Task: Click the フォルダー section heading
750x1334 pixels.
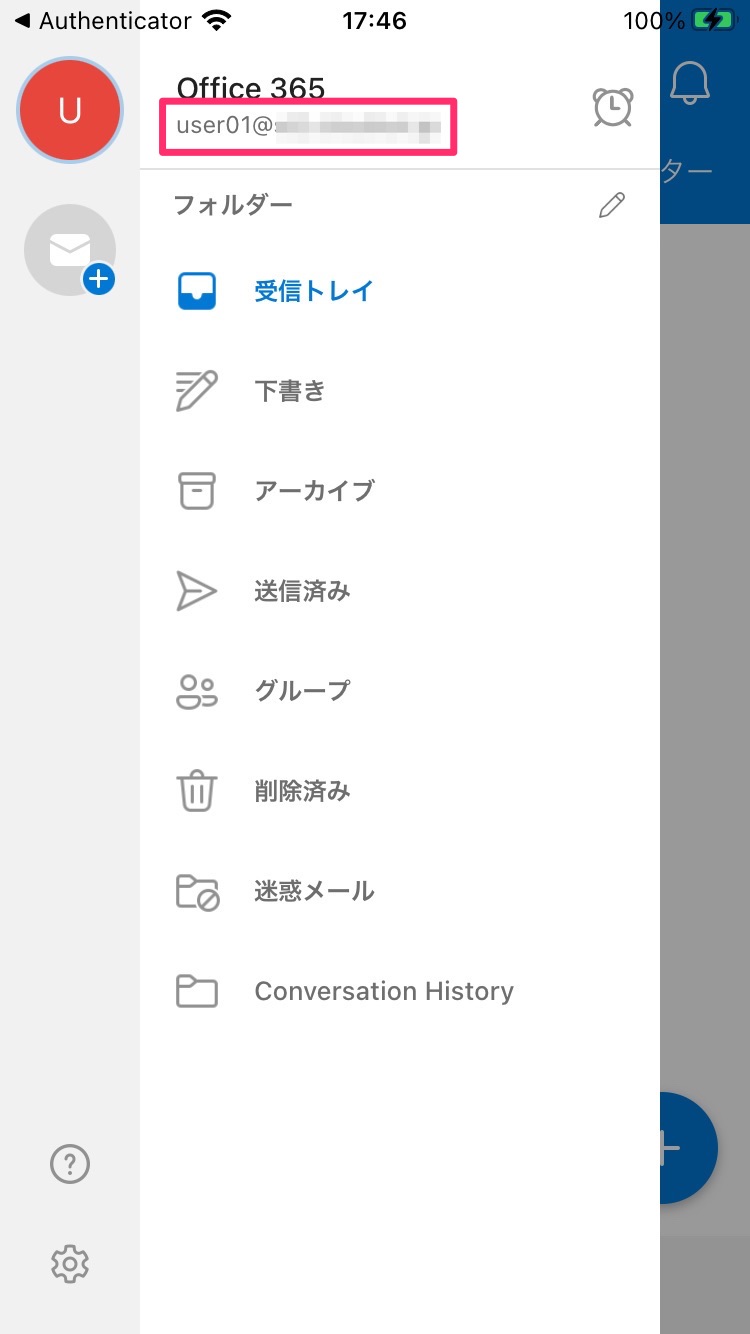Action: [233, 205]
